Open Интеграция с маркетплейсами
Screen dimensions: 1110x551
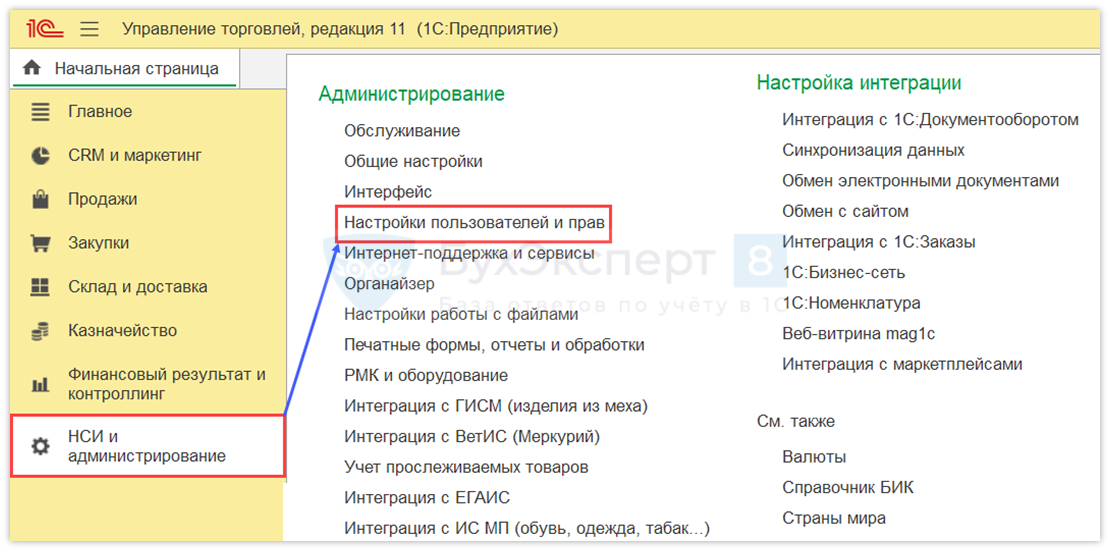click(x=903, y=364)
